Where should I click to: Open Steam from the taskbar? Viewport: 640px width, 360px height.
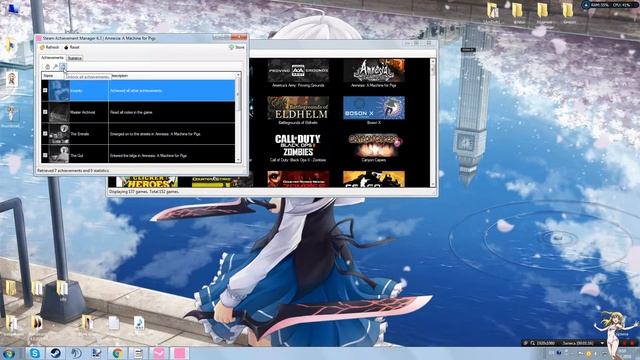point(56,353)
